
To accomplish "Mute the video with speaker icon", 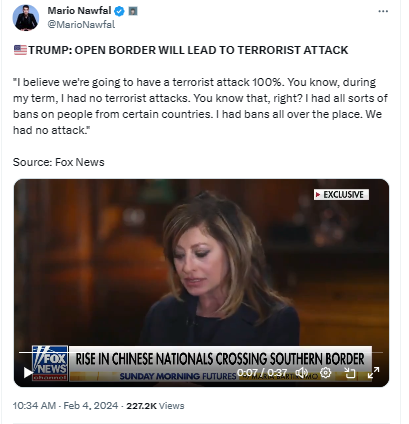I will (x=302, y=372).
